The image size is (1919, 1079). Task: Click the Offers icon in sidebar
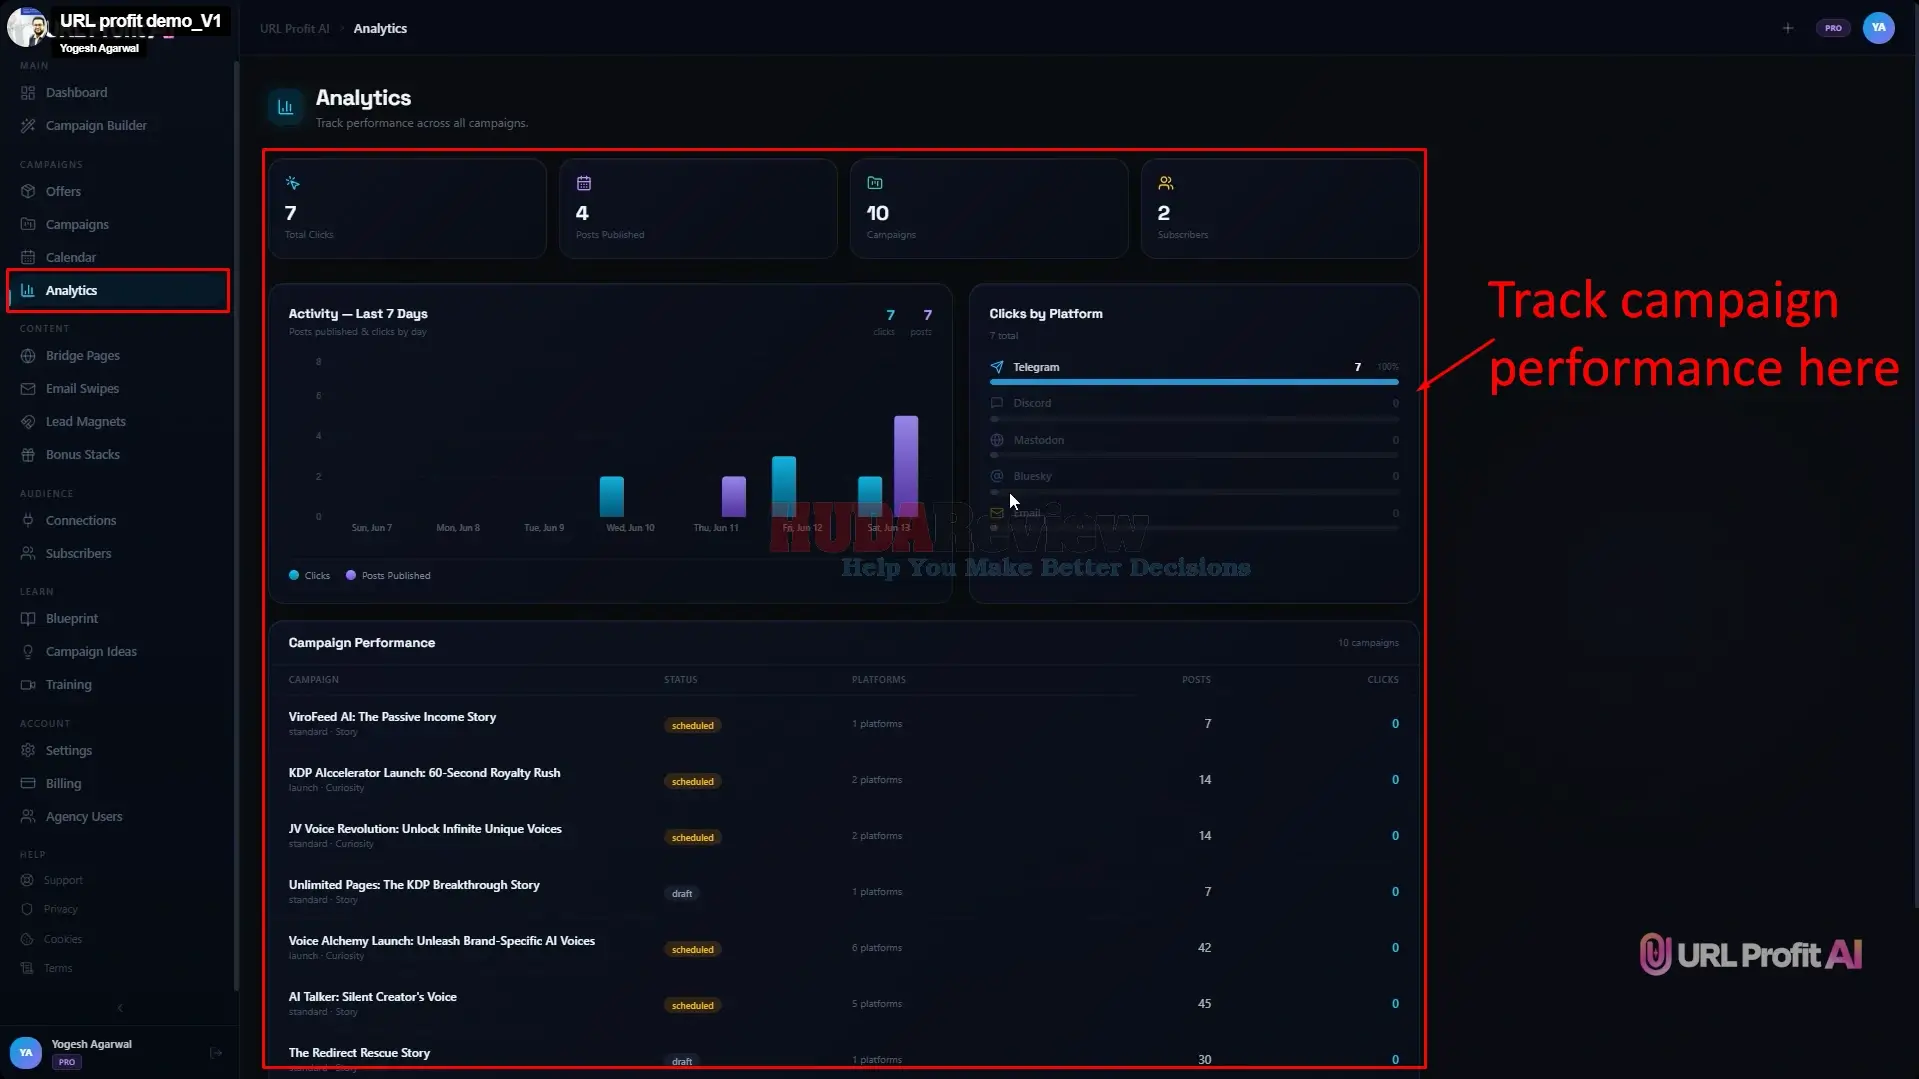click(x=28, y=192)
